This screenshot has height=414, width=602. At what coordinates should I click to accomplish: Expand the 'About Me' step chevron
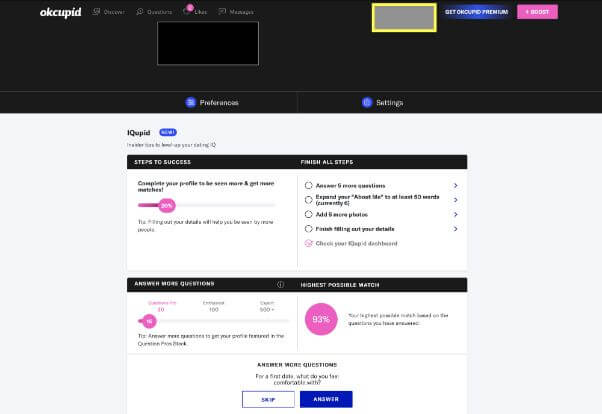[x=455, y=200]
